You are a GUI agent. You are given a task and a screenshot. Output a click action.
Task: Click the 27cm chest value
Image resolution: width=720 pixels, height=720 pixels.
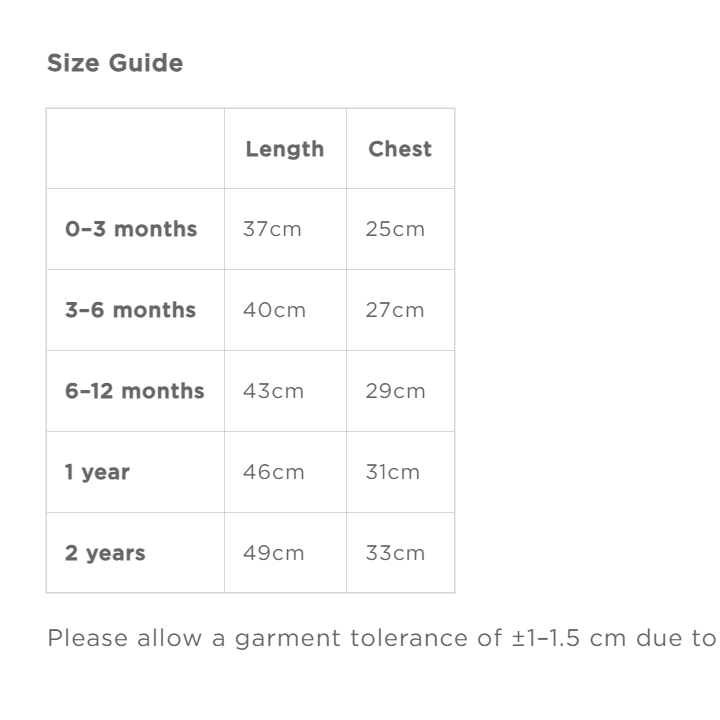(395, 310)
